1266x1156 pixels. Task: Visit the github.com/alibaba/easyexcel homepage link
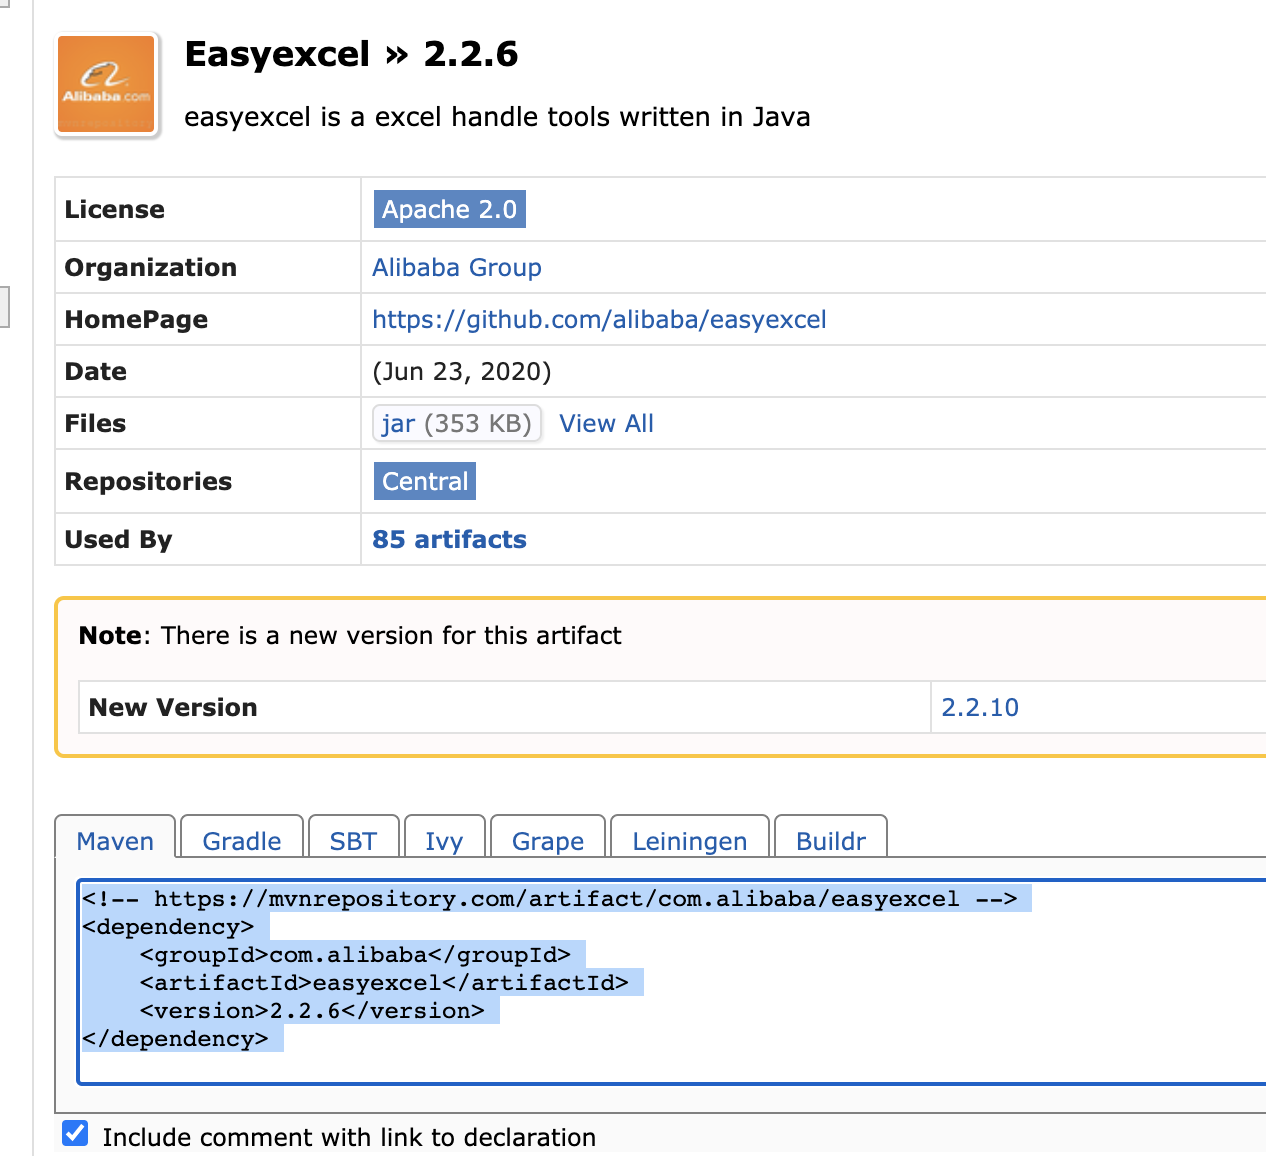pyautogui.click(x=599, y=319)
